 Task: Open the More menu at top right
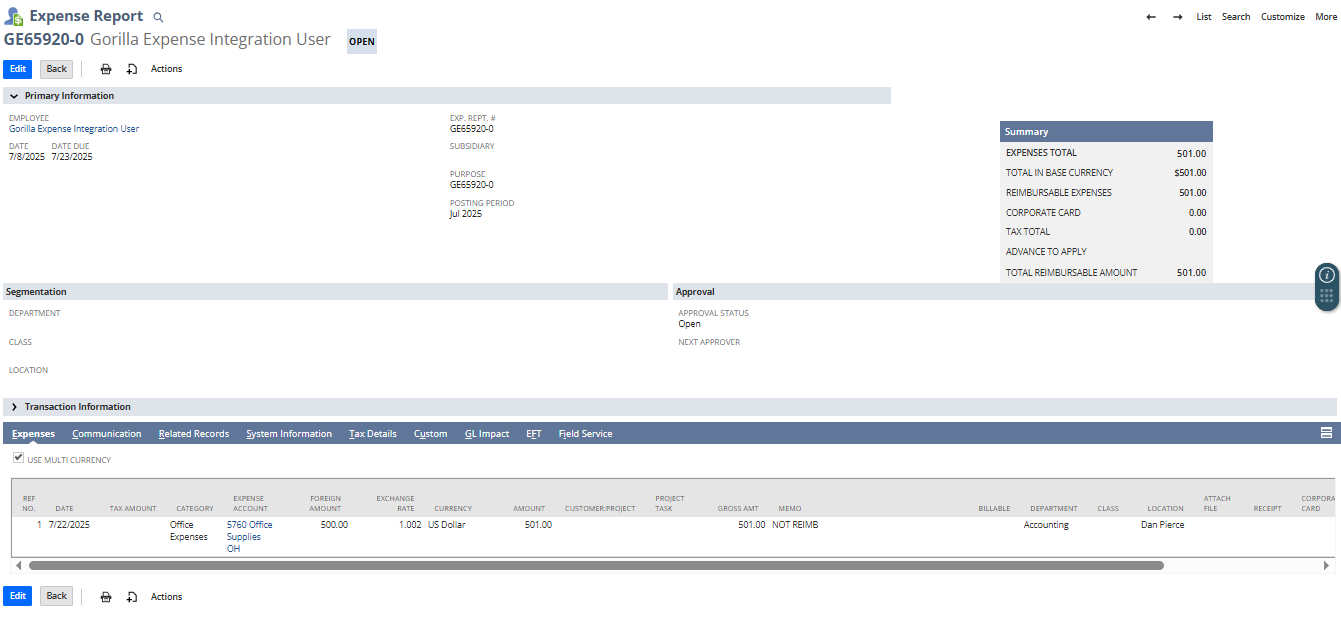1325,17
